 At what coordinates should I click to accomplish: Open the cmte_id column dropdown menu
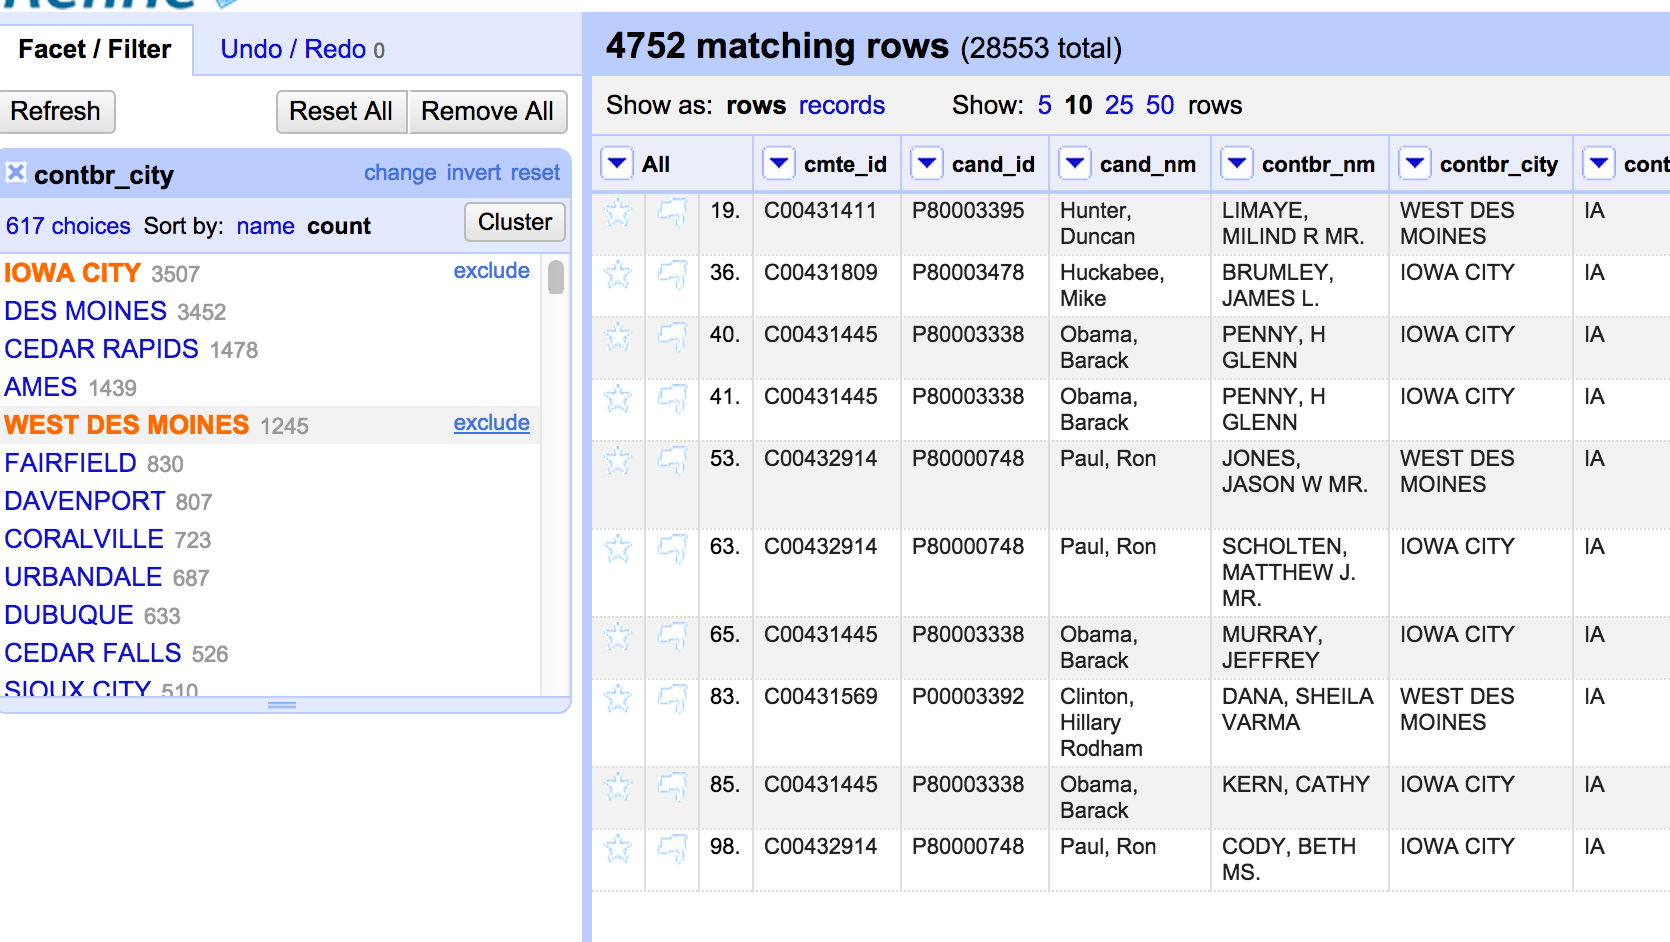point(778,163)
